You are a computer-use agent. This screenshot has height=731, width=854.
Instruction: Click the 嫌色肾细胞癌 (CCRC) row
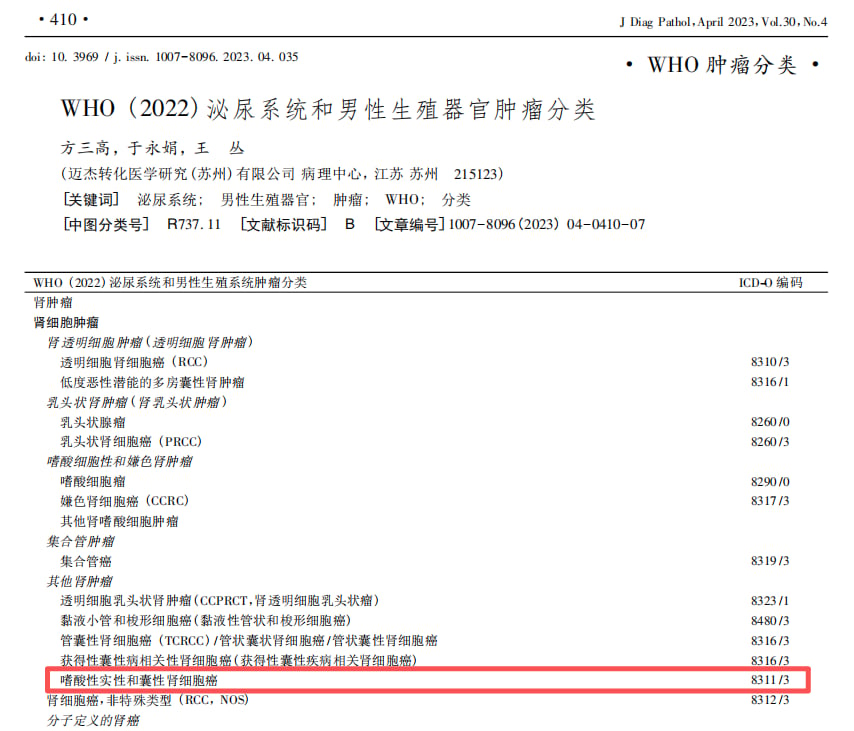tap(125, 501)
